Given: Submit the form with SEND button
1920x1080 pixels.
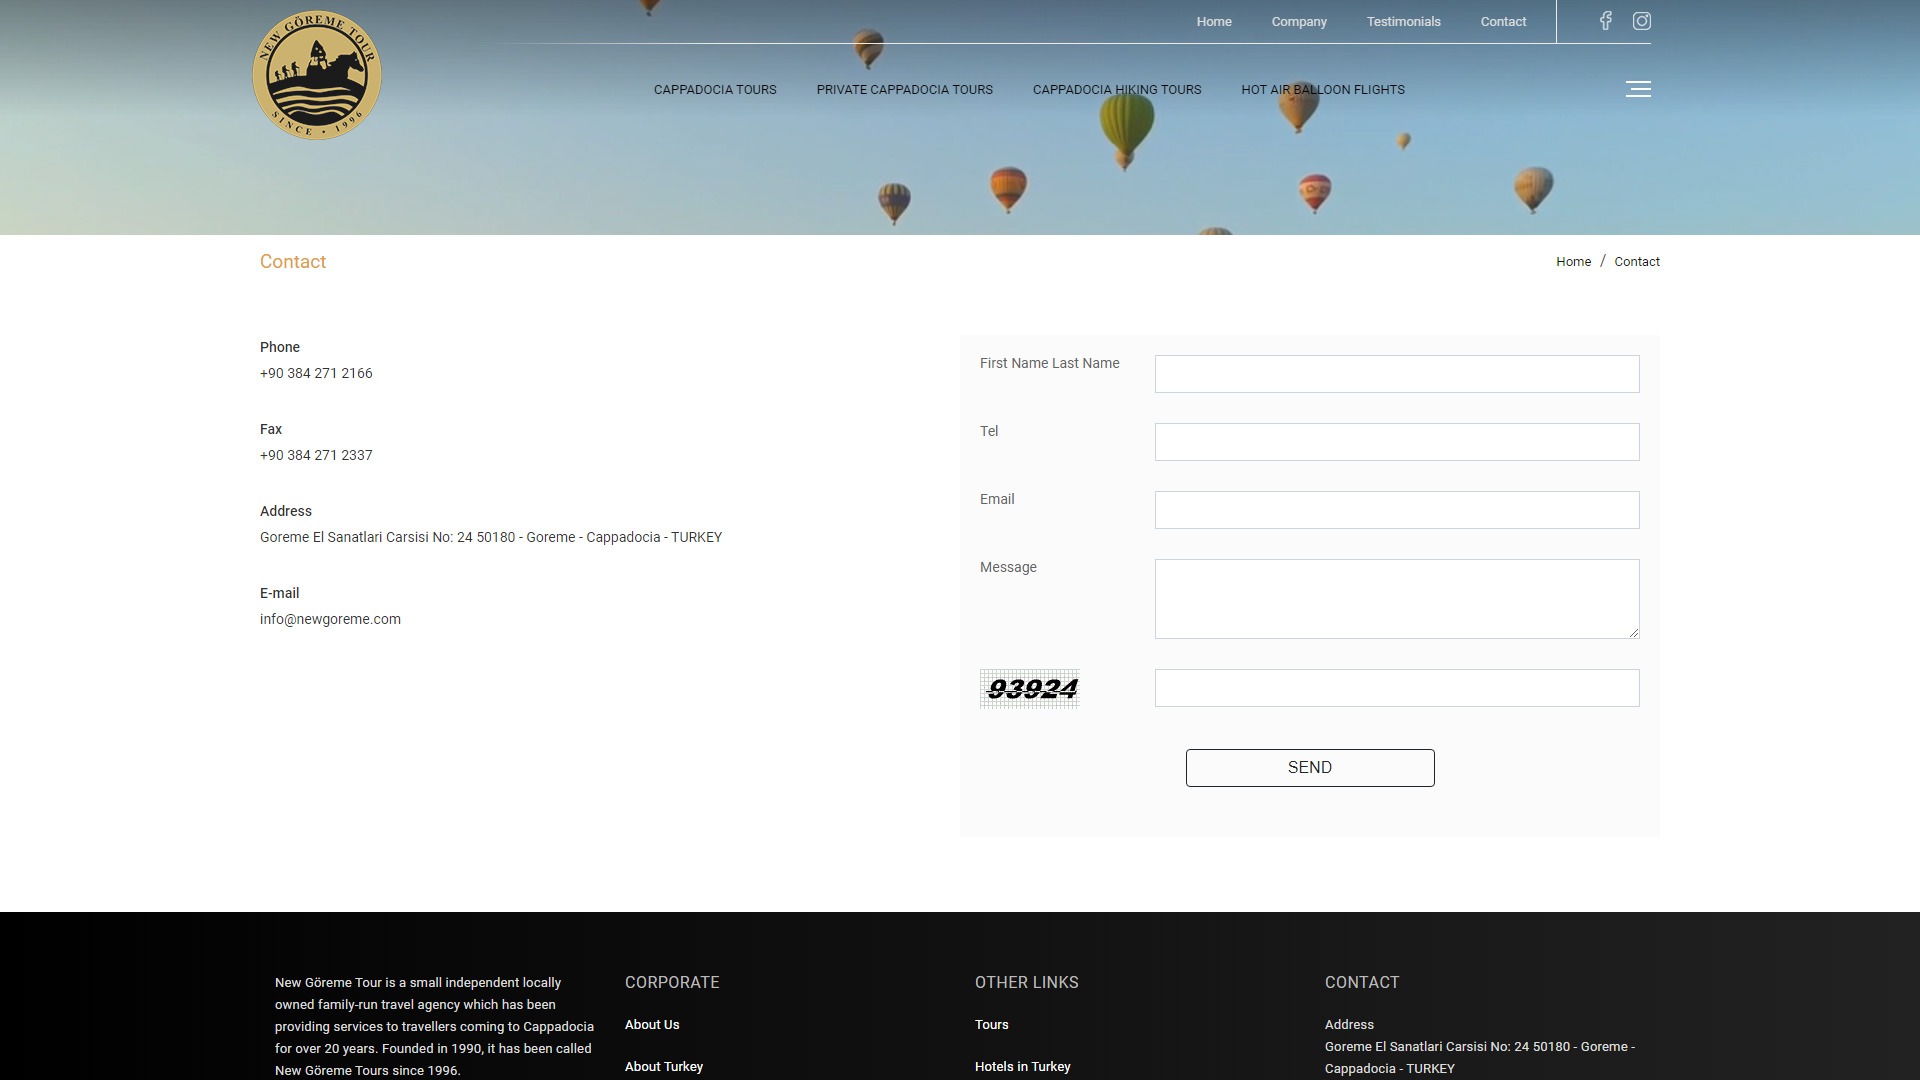Looking at the screenshot, I should [x=1310, y=768].
